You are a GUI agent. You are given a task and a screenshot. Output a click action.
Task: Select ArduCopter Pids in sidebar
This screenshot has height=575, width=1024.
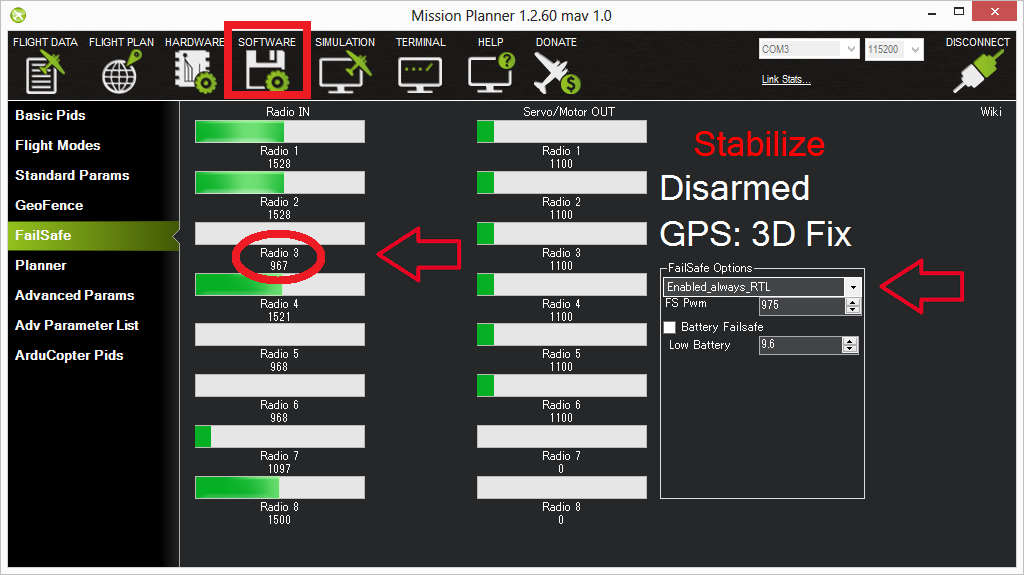point(69,355)
